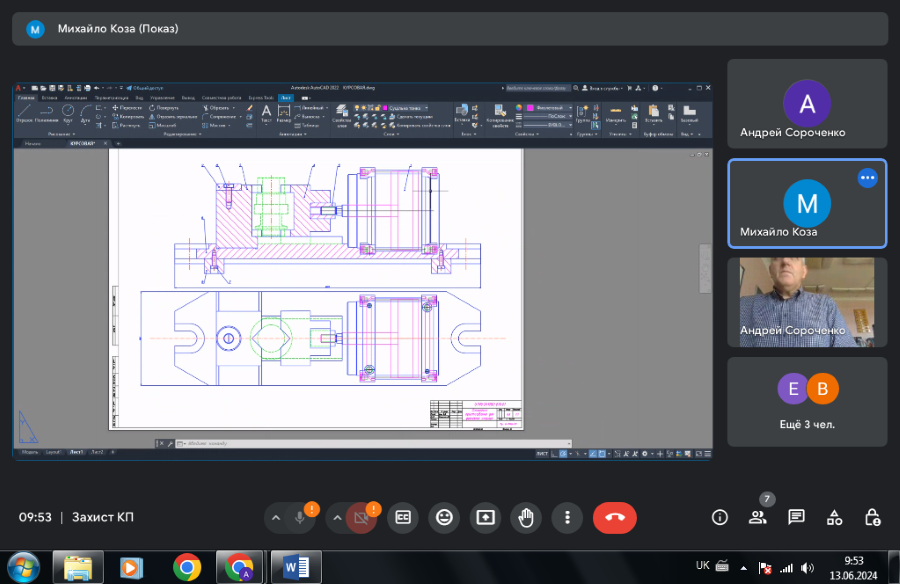Expand video settings arrow beside camera
The height and width of the screenshot is (584, 900).
(337, 517)
